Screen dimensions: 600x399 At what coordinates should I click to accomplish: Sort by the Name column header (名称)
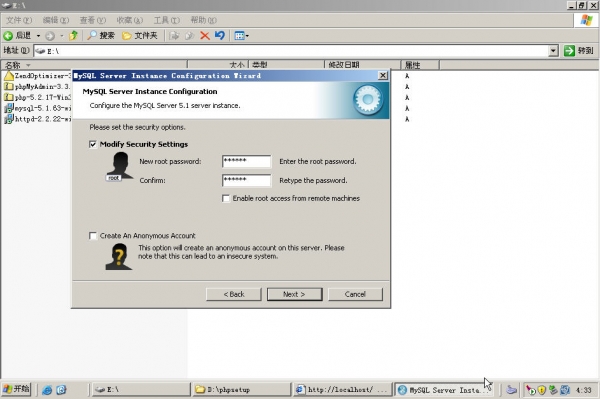[94, 65]
